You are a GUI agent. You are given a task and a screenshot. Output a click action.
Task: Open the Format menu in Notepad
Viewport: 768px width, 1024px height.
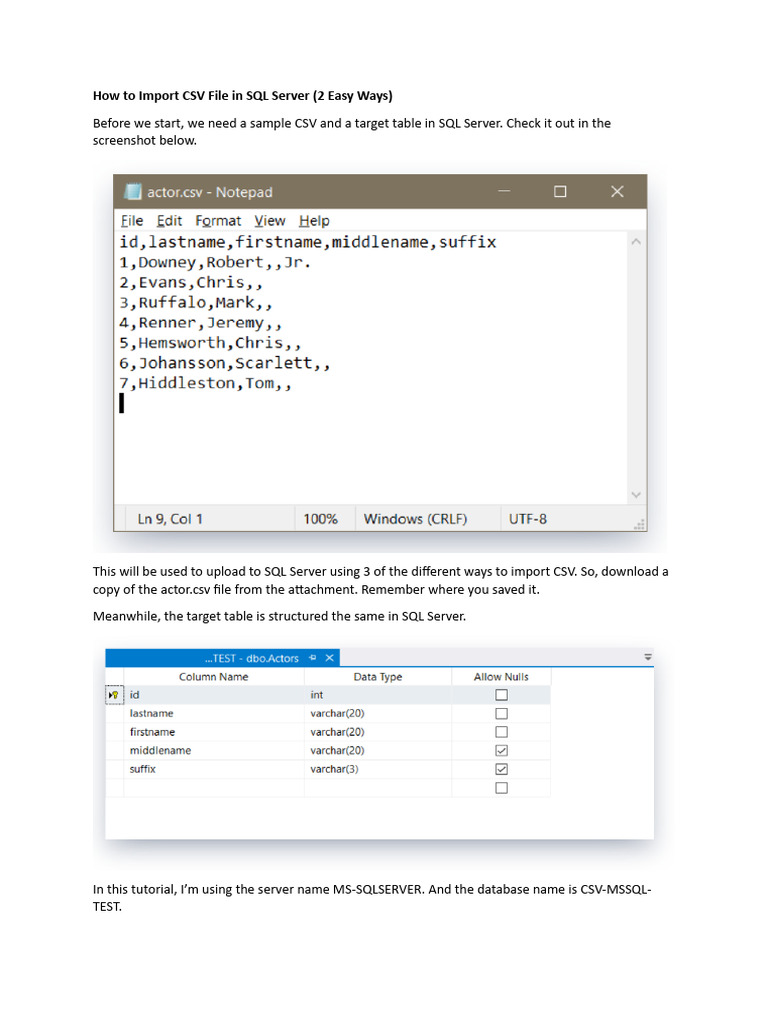218,221
